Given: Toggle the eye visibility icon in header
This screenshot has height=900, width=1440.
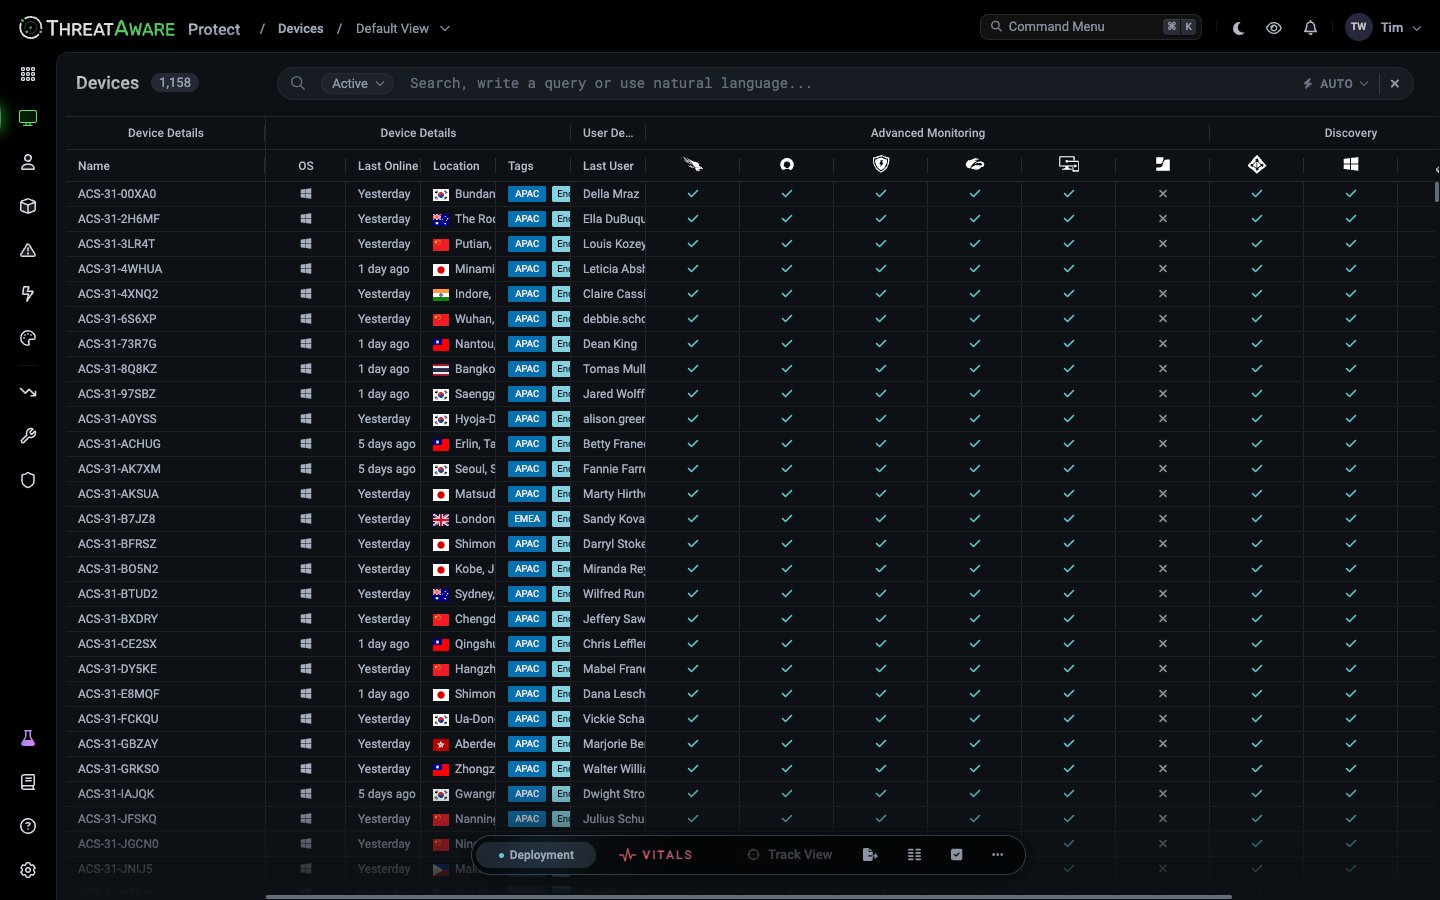Looking at the screenshot, I should coord(1274,28).
